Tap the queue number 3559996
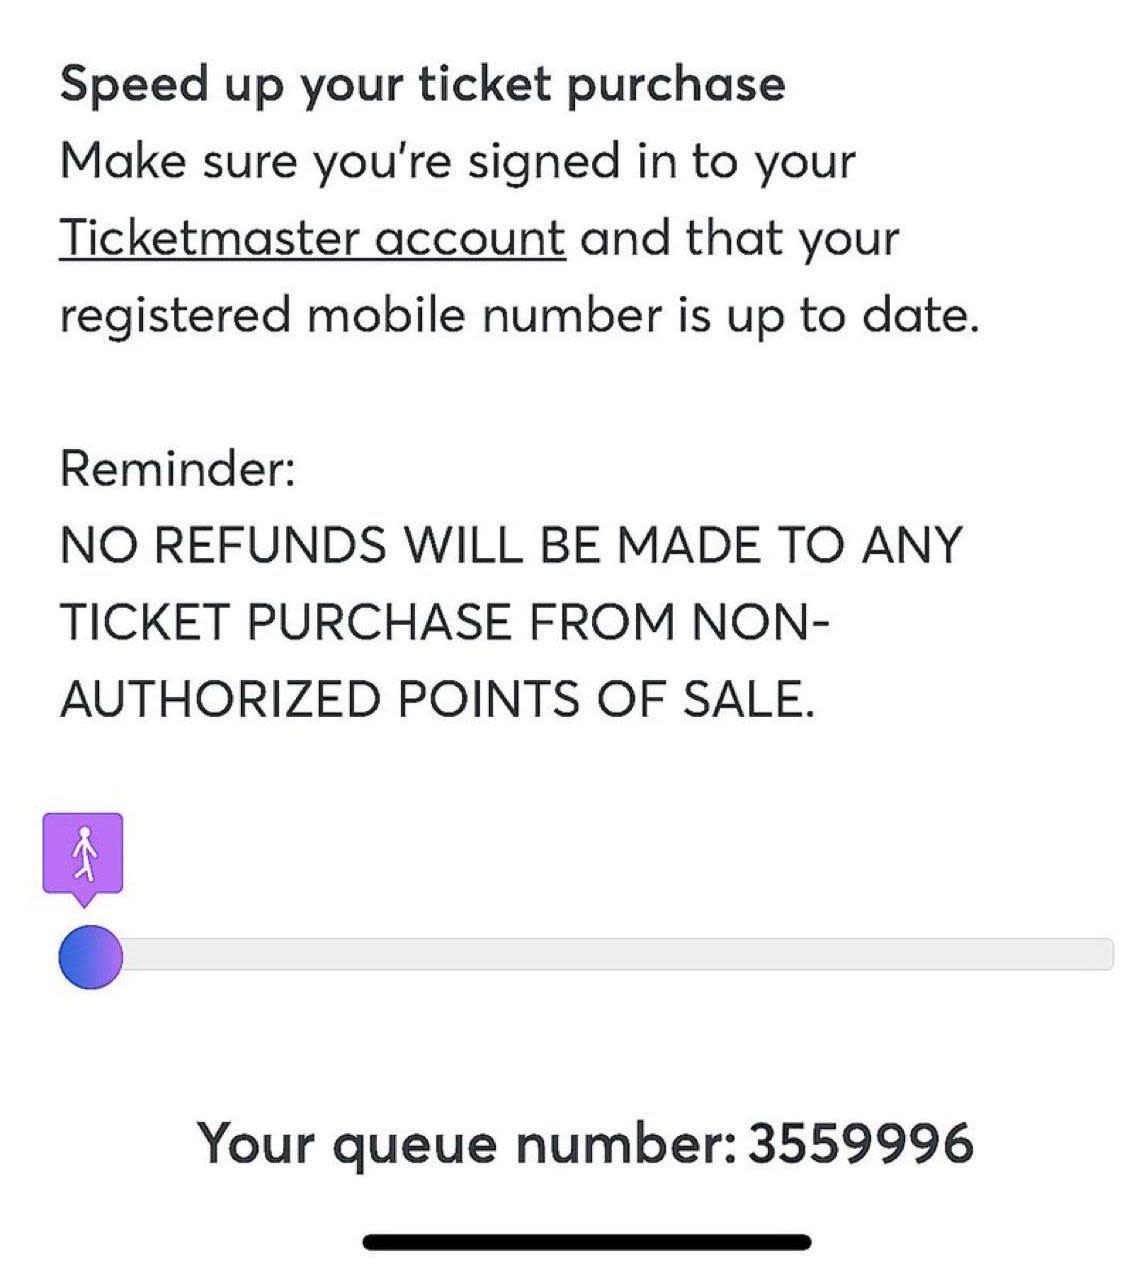 pyautogui.click(x=860, y=1143)
